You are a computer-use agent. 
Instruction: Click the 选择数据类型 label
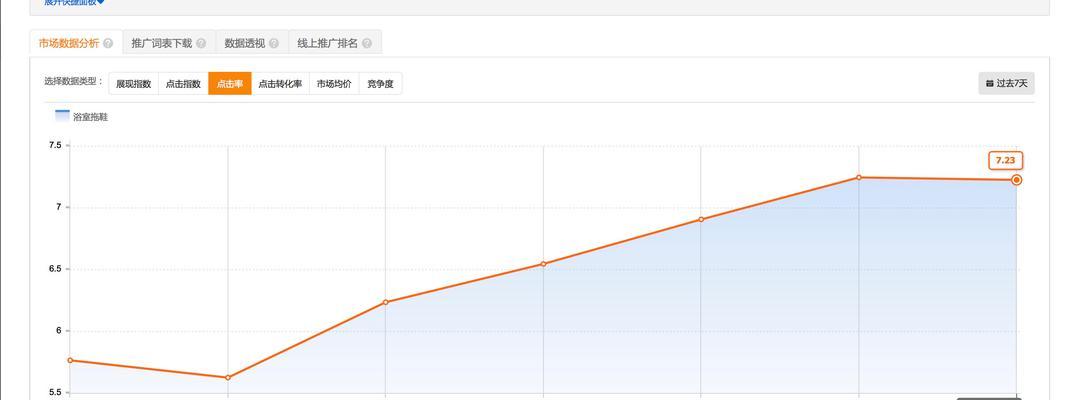[x=74, y=82]
